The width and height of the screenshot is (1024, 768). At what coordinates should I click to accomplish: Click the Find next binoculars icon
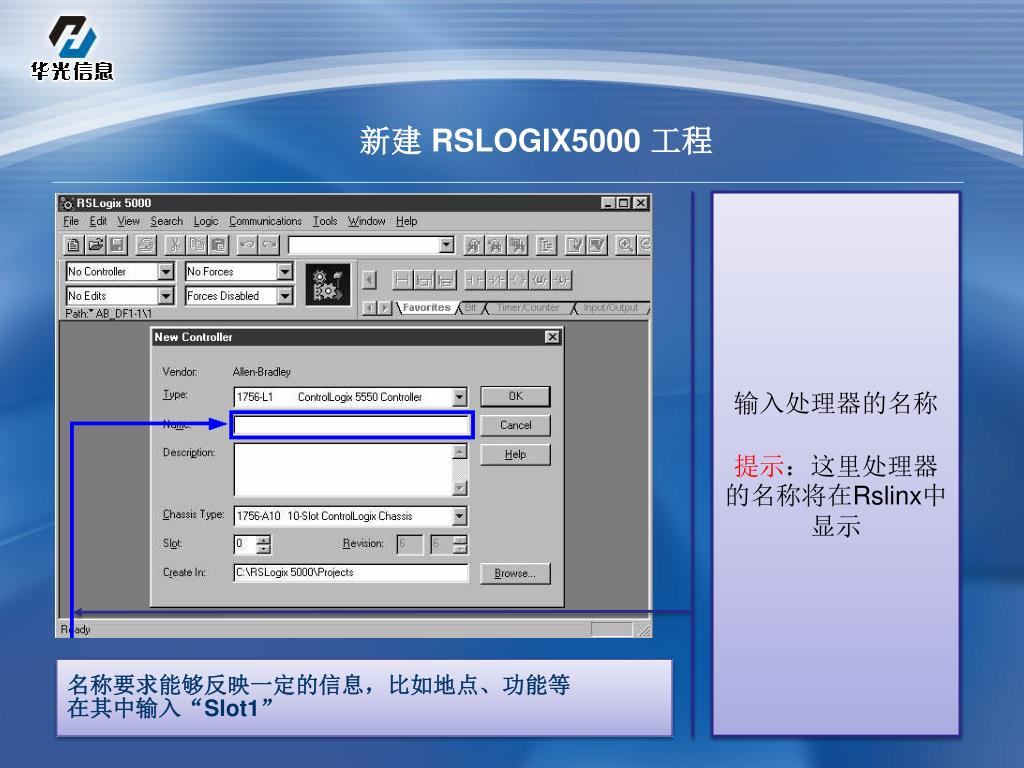click(x=495, y=245)
